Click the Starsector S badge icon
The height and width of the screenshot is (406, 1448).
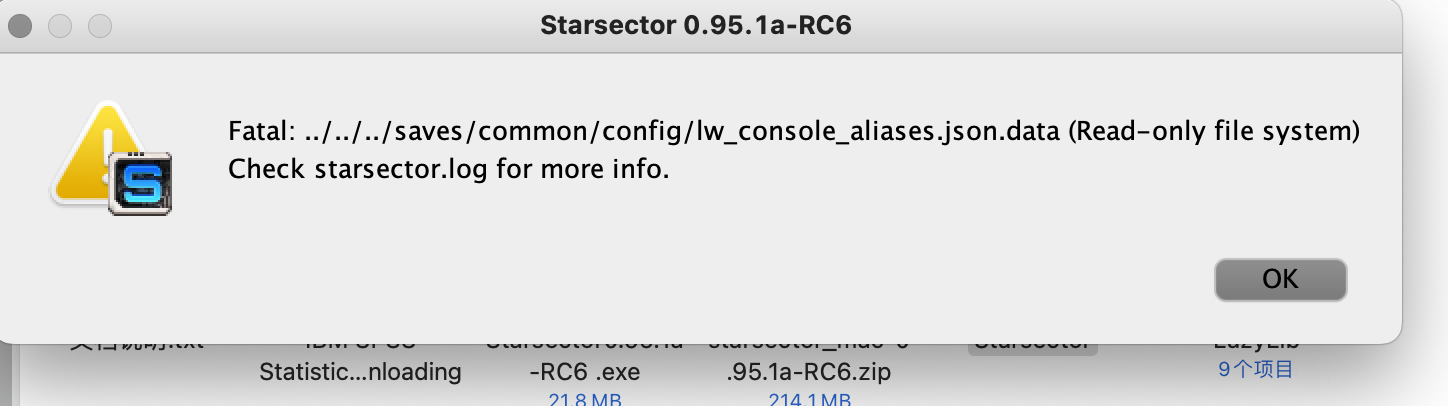pos(140,183)
